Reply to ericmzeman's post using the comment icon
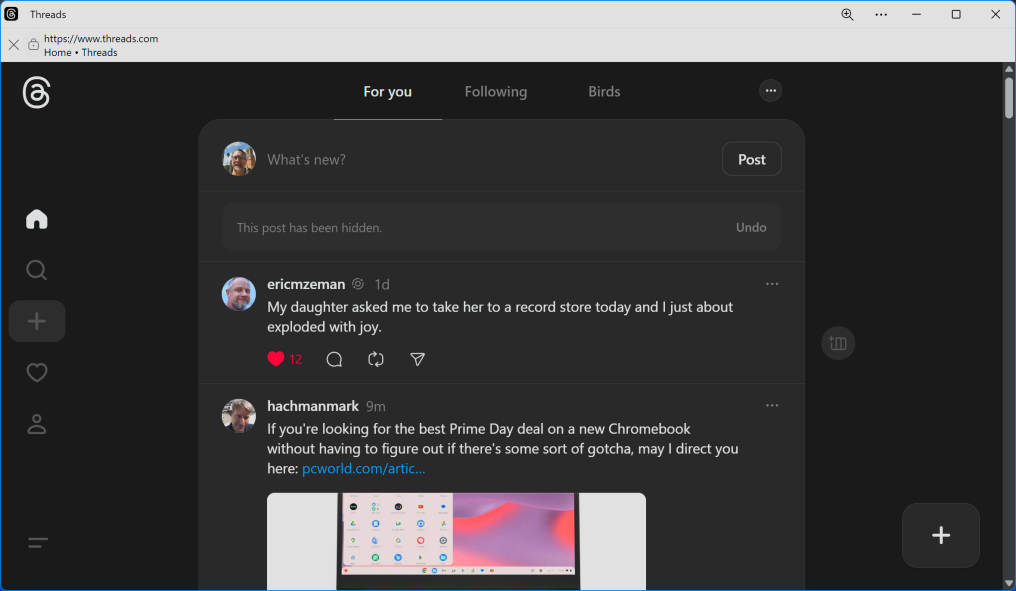The height and width of the screenshot is (591, 1016). tap(334, 359)
